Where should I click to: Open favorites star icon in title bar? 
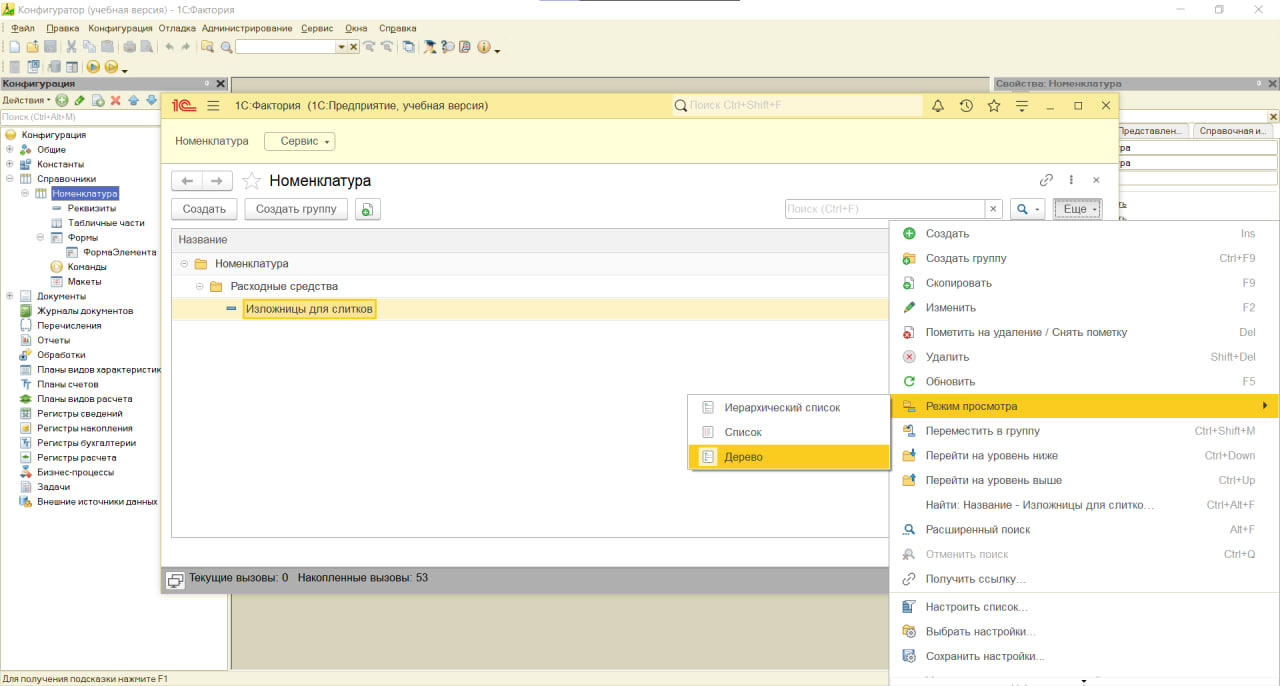pyautogui.click(x=994, y=106)
